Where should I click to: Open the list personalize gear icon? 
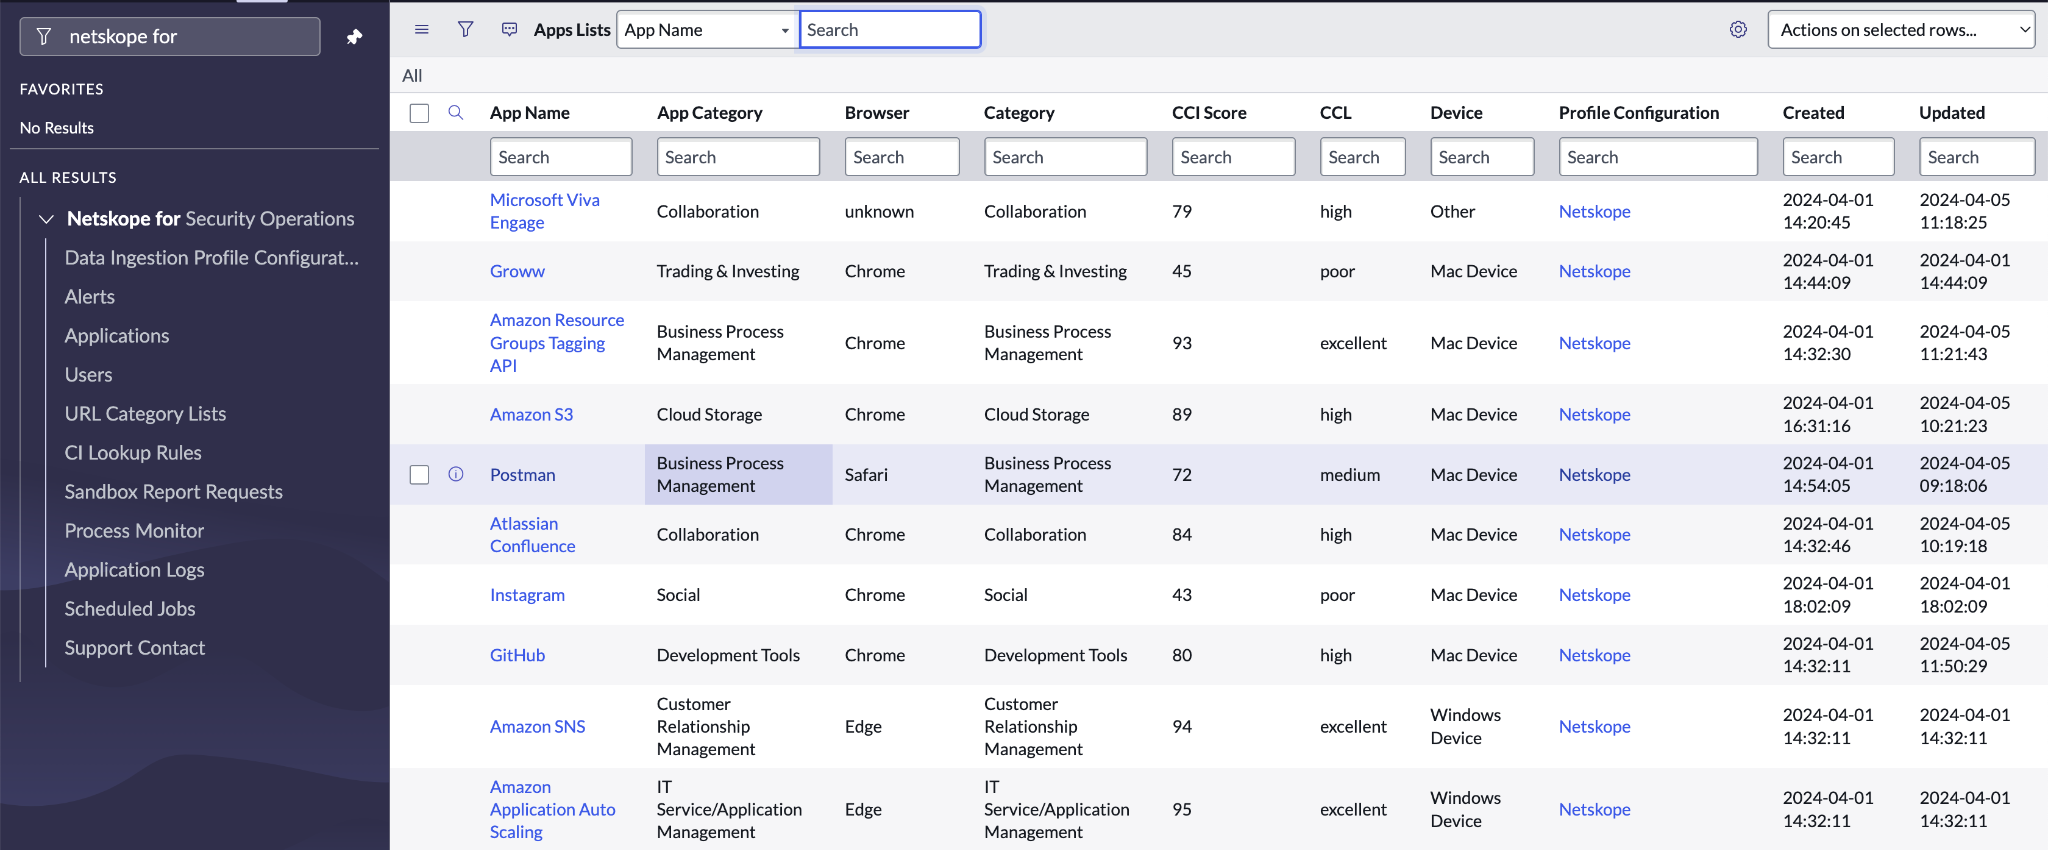1739,30
